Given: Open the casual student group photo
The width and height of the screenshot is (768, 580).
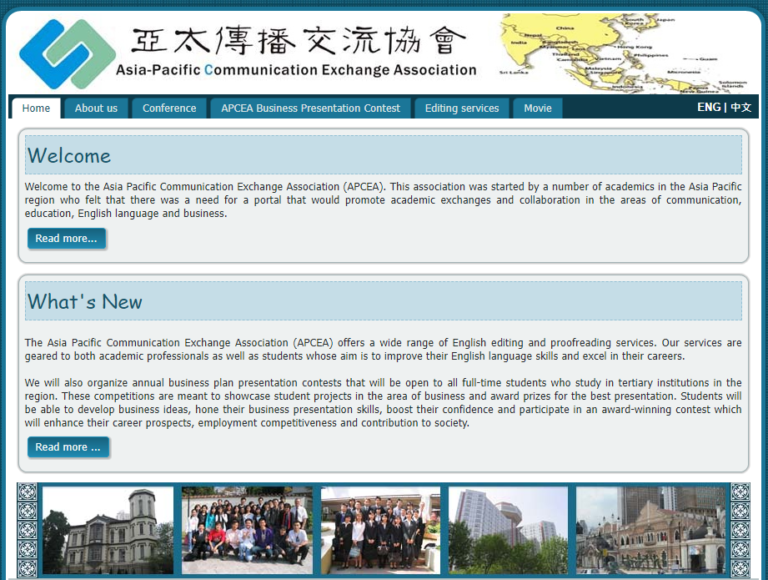Looking at the screenshot, I should (247, 530).
